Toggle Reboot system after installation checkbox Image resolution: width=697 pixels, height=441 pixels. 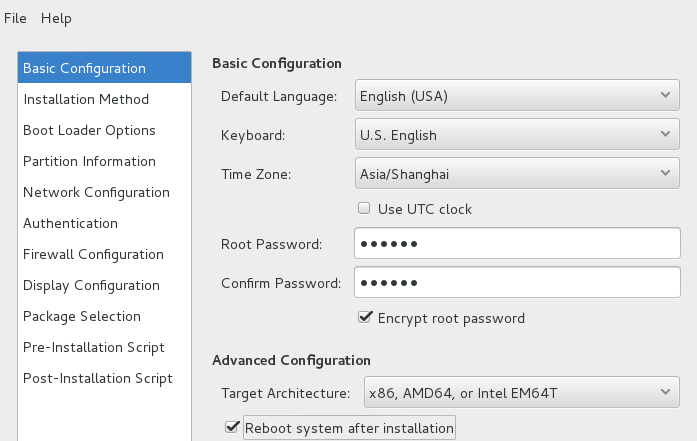(x=232, y=427)
